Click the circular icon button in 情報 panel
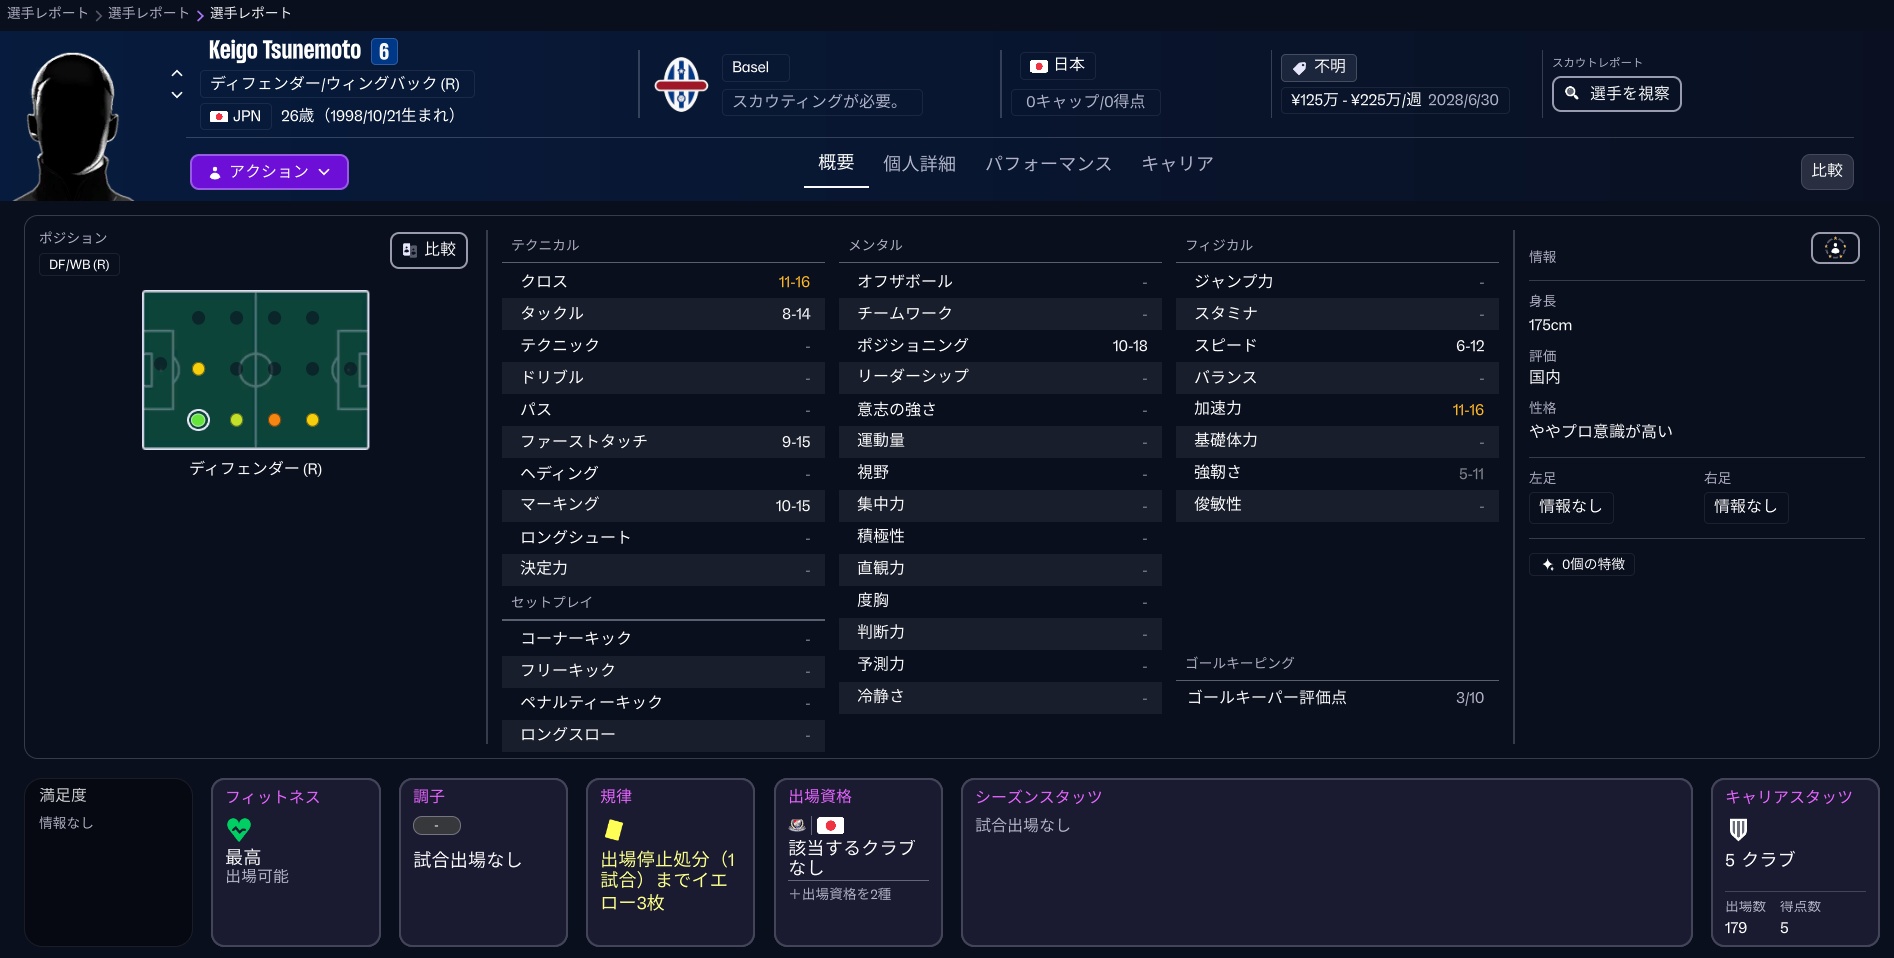This screenshot has width=1894, height=958. coord(1834,248)
